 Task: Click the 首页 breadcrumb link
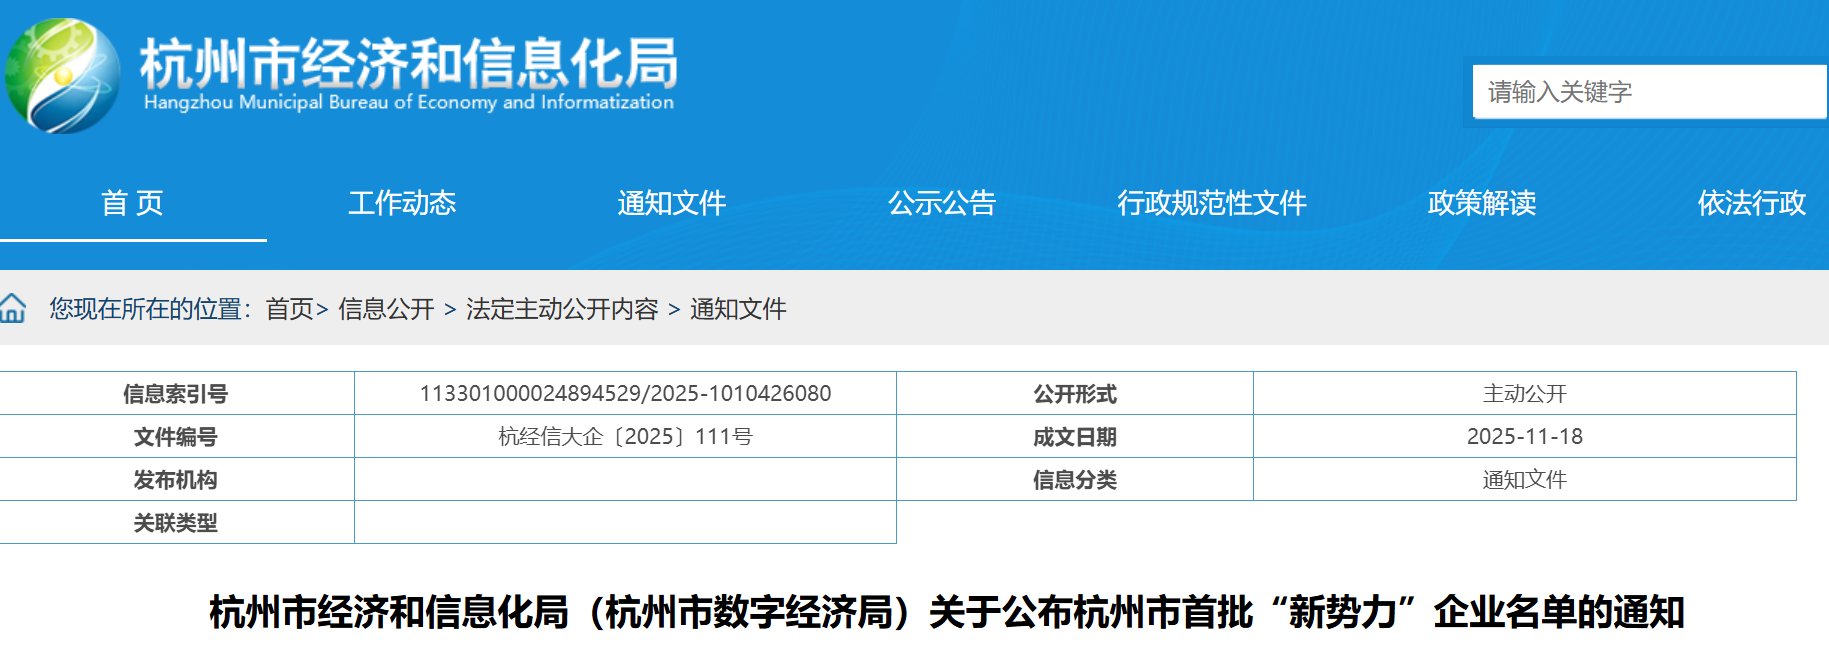coord(290,309)
